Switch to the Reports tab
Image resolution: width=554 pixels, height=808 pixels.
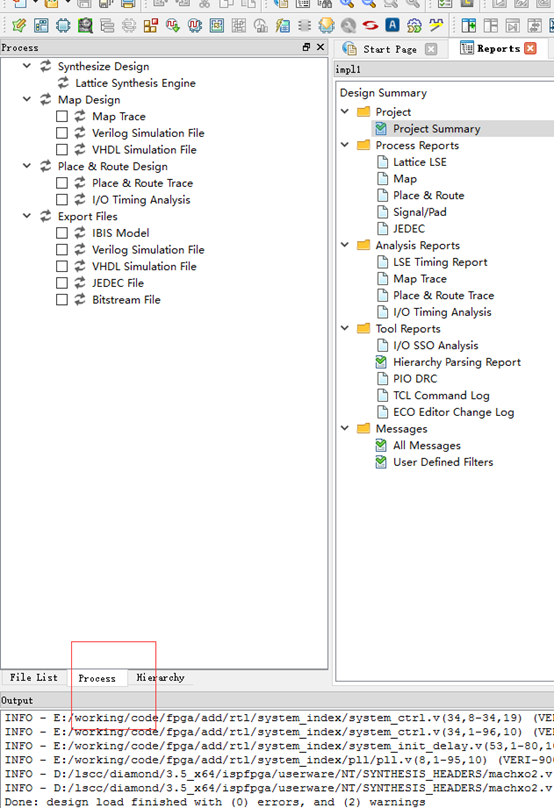[499, 48]
